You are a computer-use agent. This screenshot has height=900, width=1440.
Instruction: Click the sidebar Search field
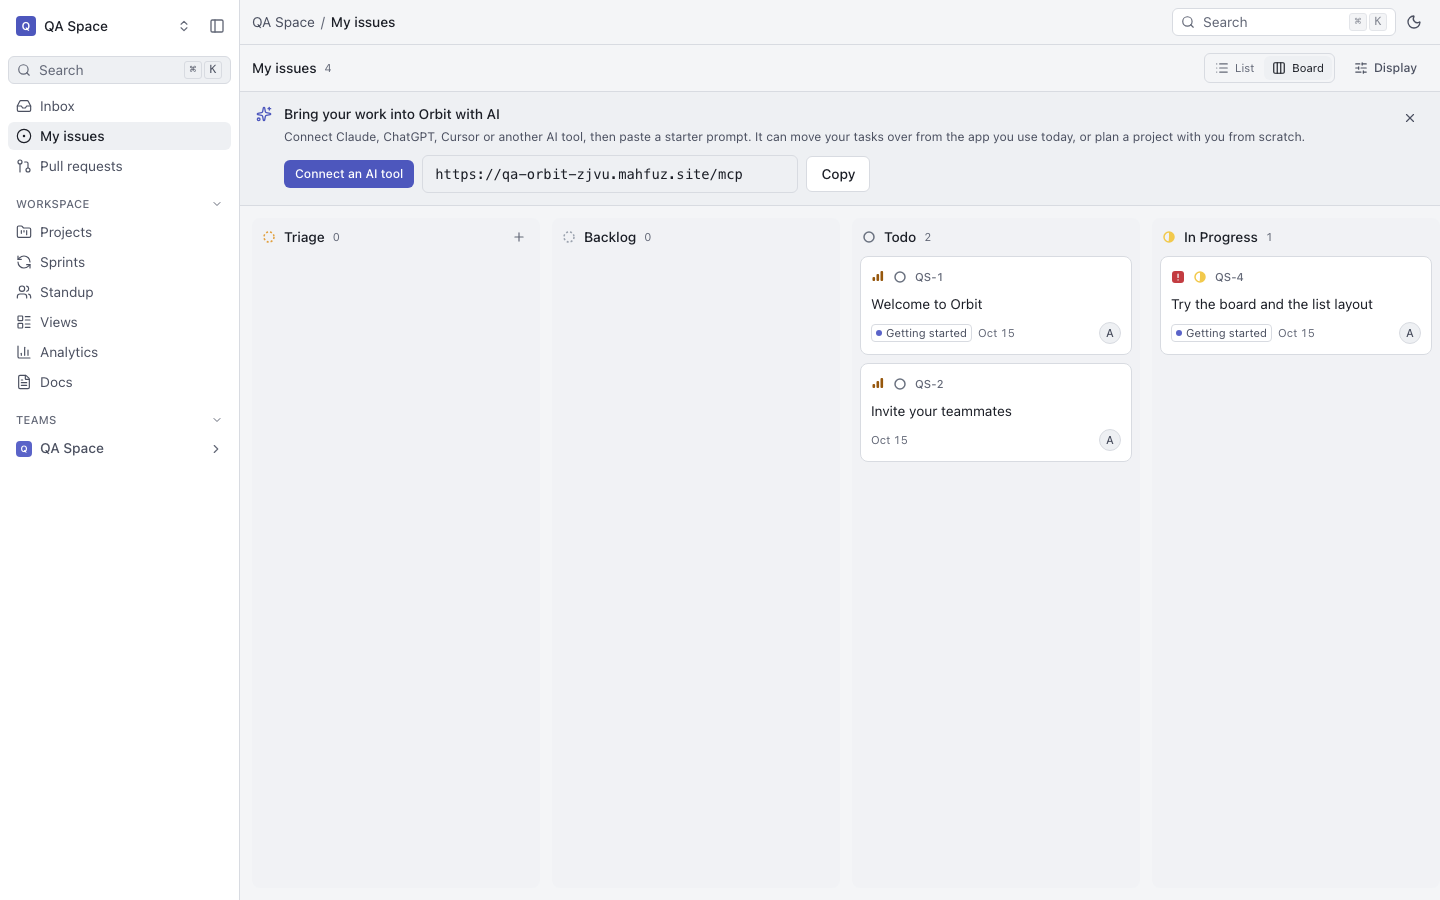point(119,70)
